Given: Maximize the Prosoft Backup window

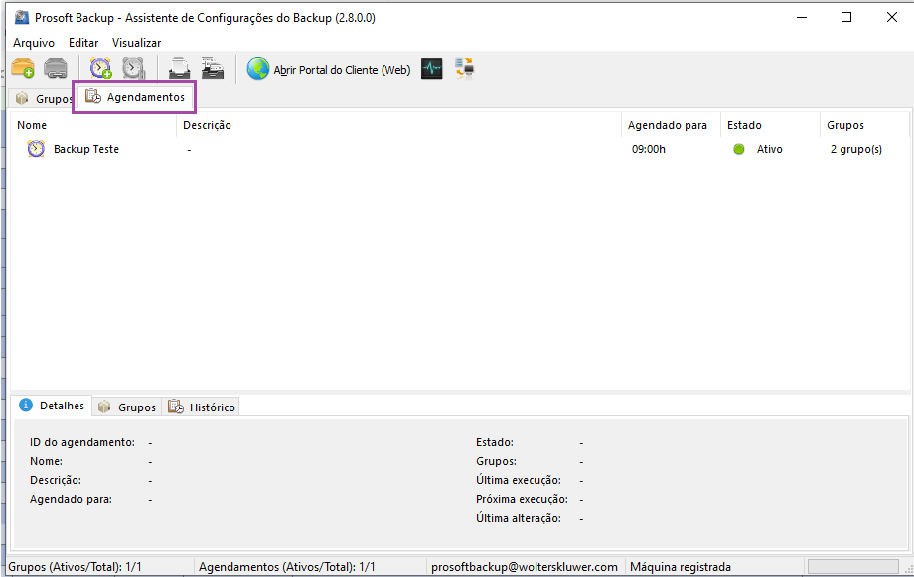Looking at the screenshot, I should click(846, 17).
